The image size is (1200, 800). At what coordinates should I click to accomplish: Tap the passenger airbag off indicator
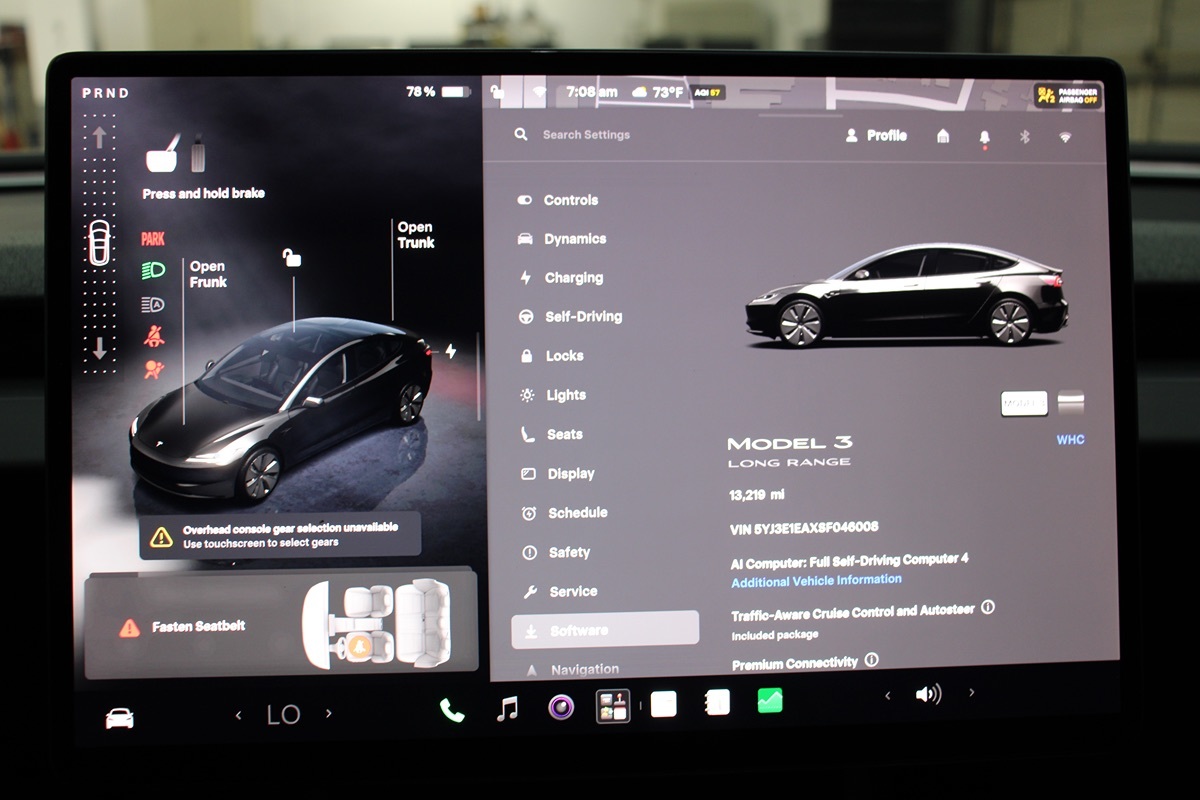(1067, 96)
